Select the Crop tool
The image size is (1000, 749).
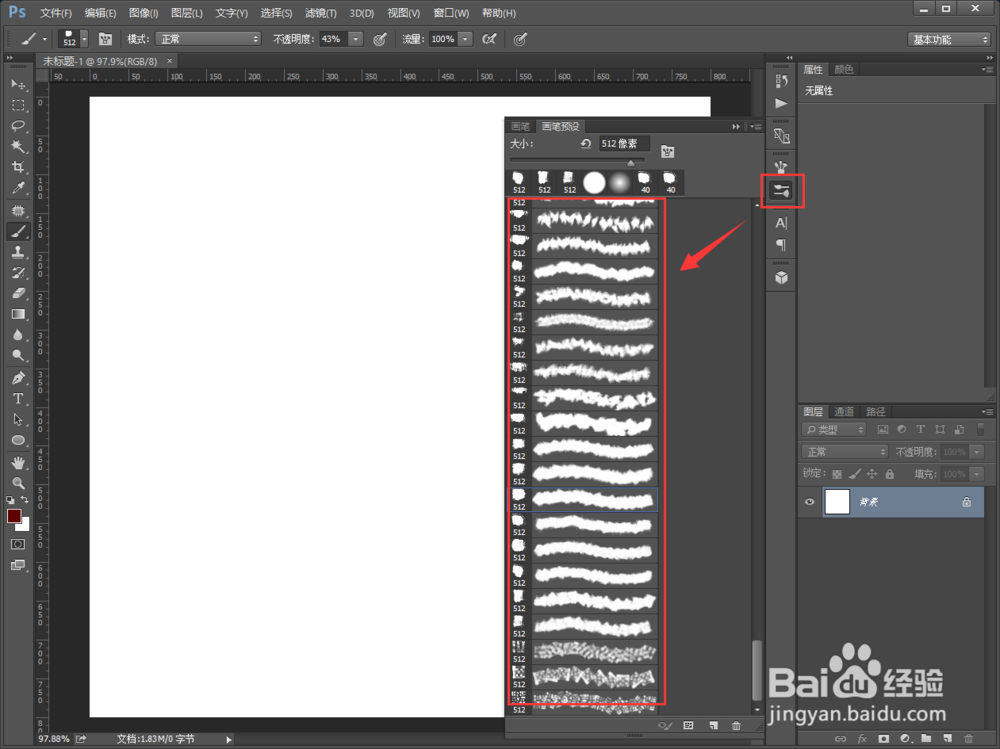[18, 167]
